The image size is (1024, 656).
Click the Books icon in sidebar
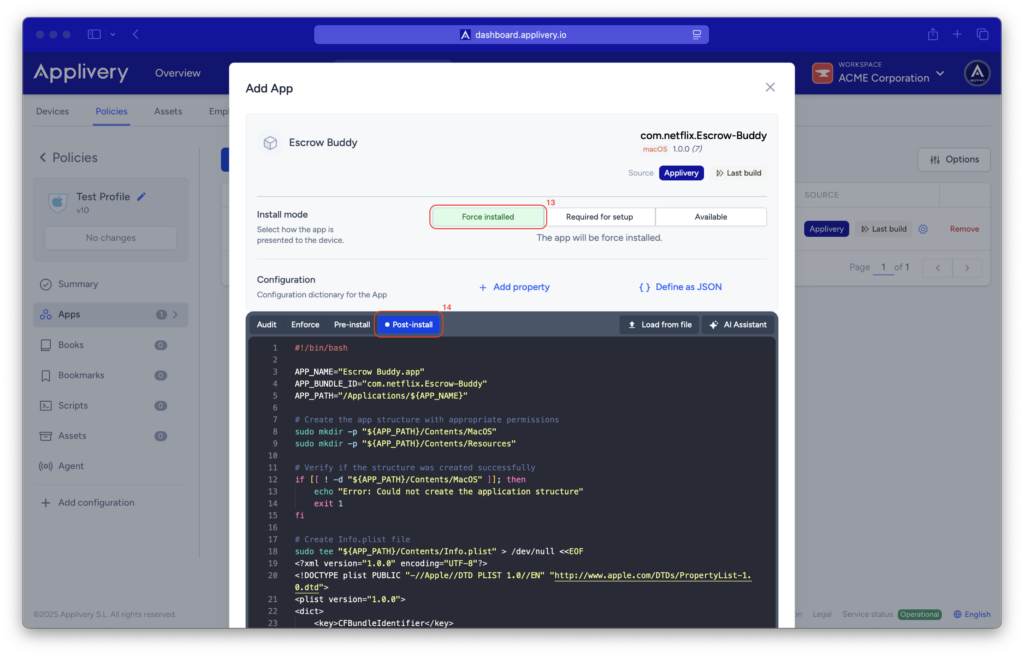[x=46, y=345]
